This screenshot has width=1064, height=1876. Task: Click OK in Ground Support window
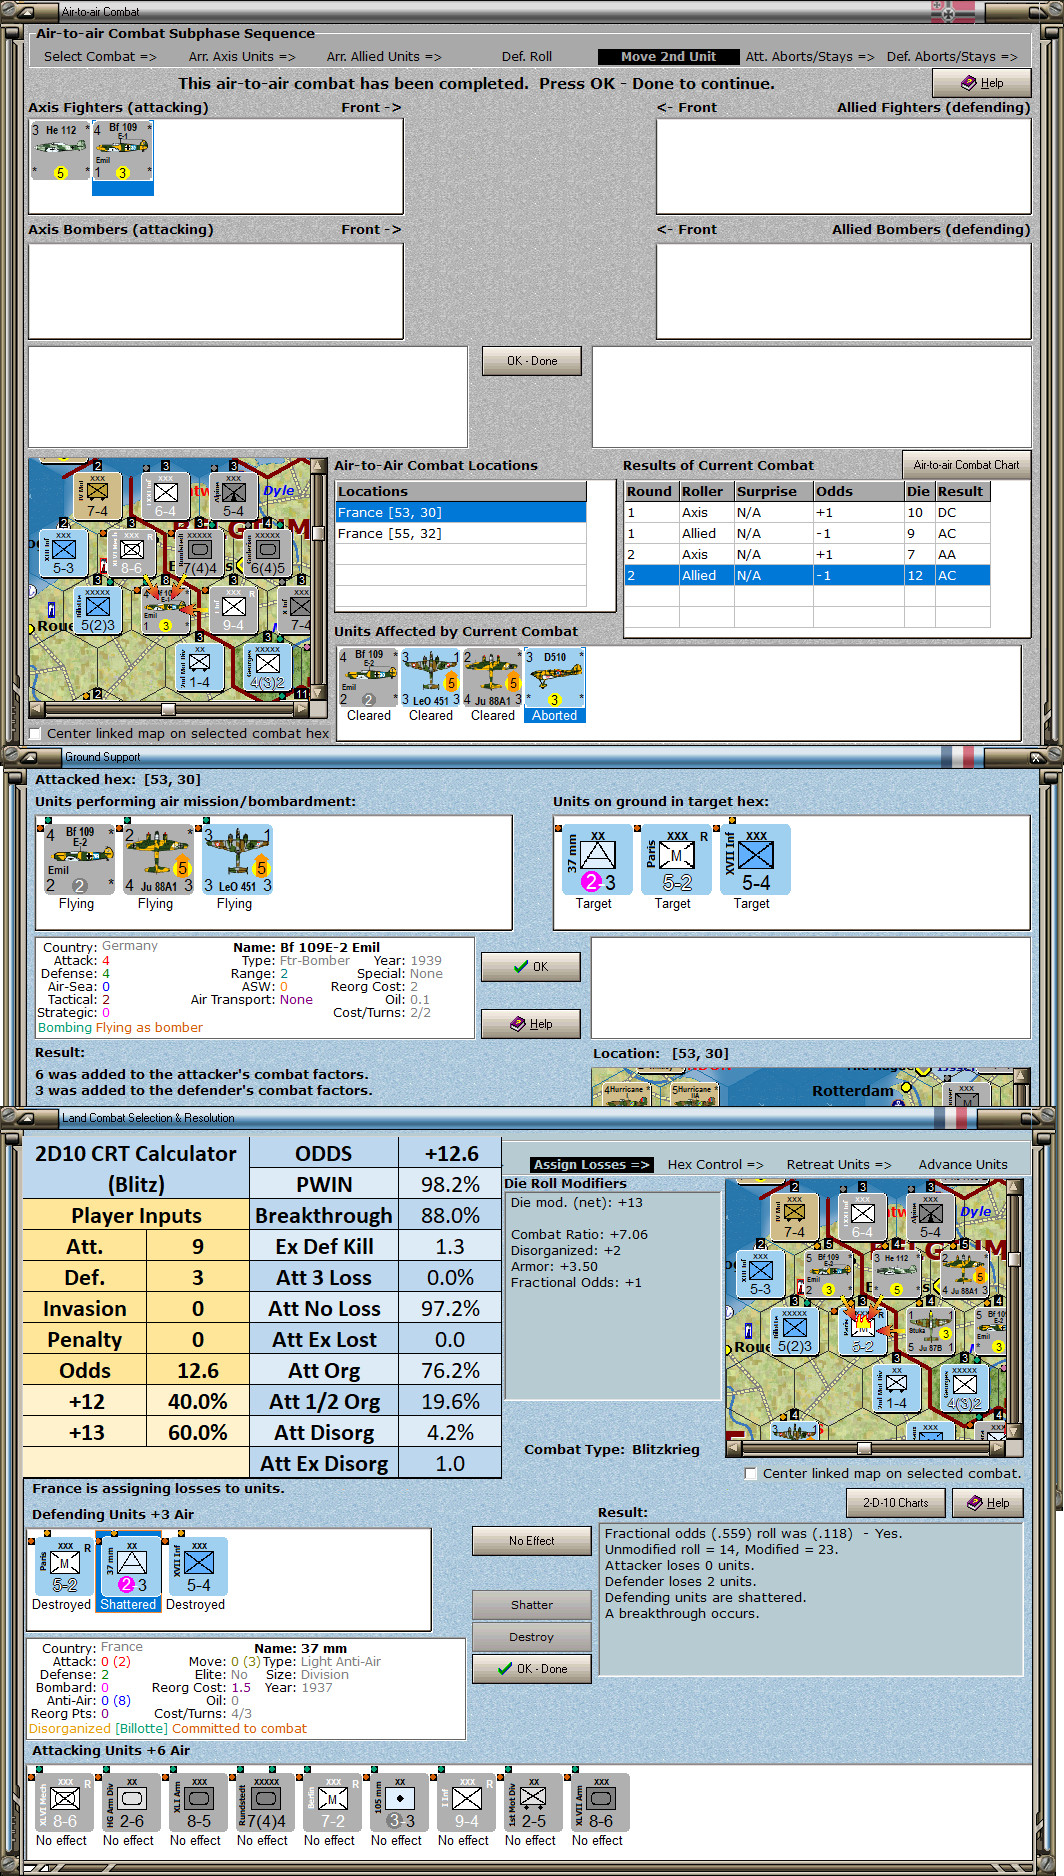(531, 967)
